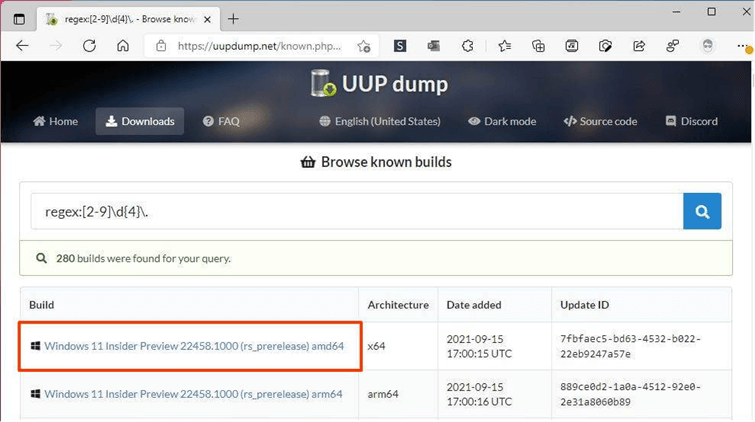This screenshot has width=755, height=422.
Task: Open the Home navigation item
Action: point(55,121)
